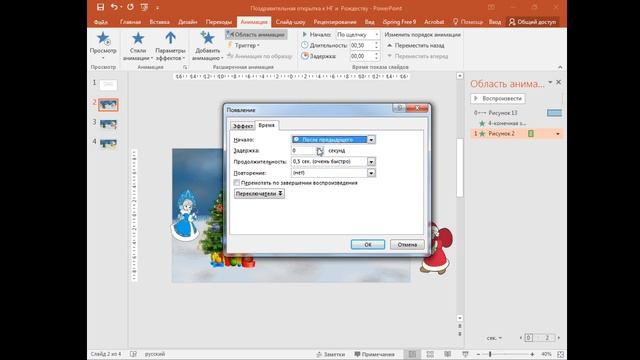The width and height of the screenshot is (640, 360).
Task: Toggle Заметки notes in the status bar
Action: [x=331, y=354]
